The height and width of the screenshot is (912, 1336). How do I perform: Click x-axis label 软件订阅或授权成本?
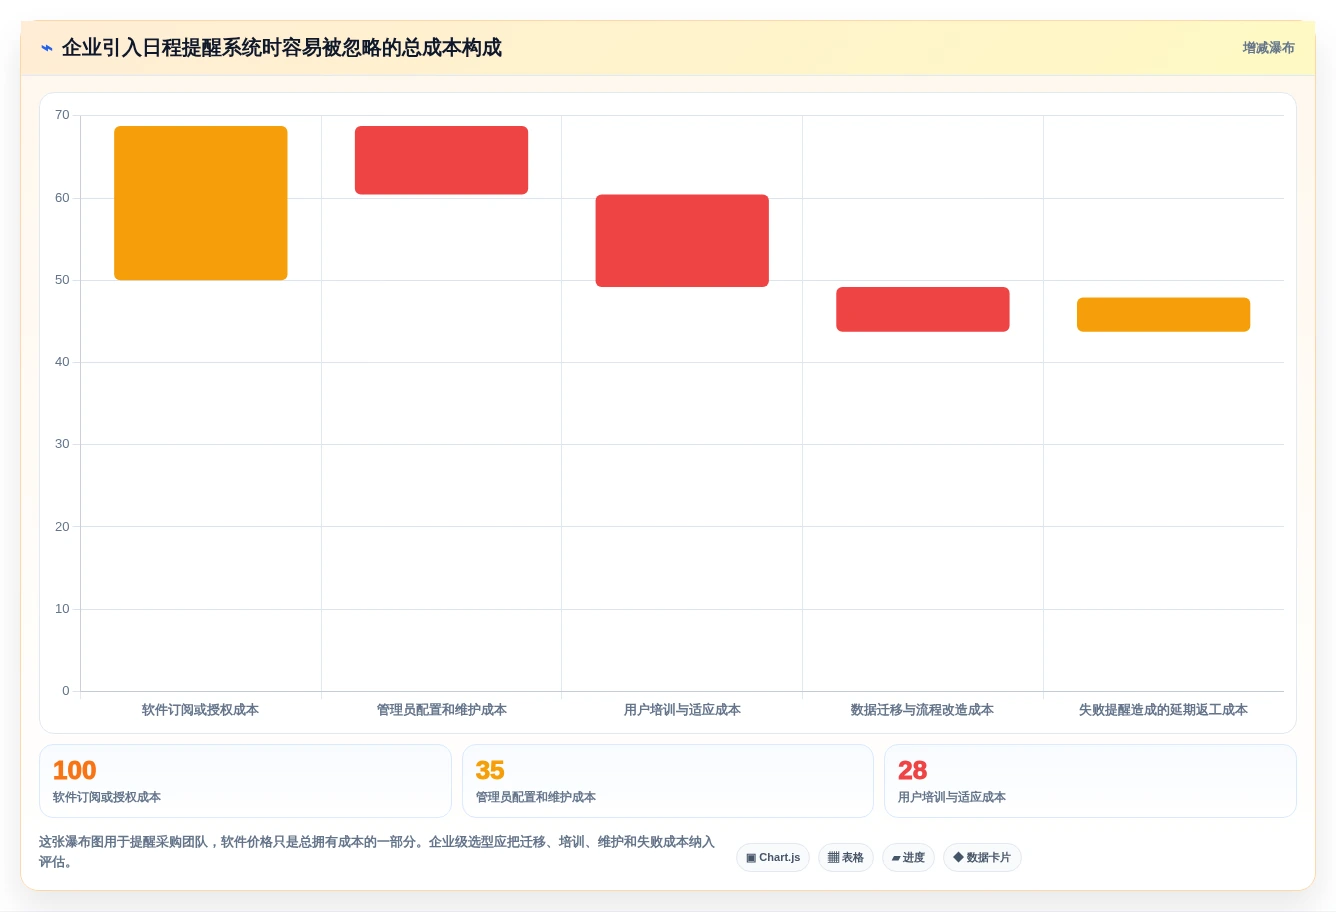point(200,710)
